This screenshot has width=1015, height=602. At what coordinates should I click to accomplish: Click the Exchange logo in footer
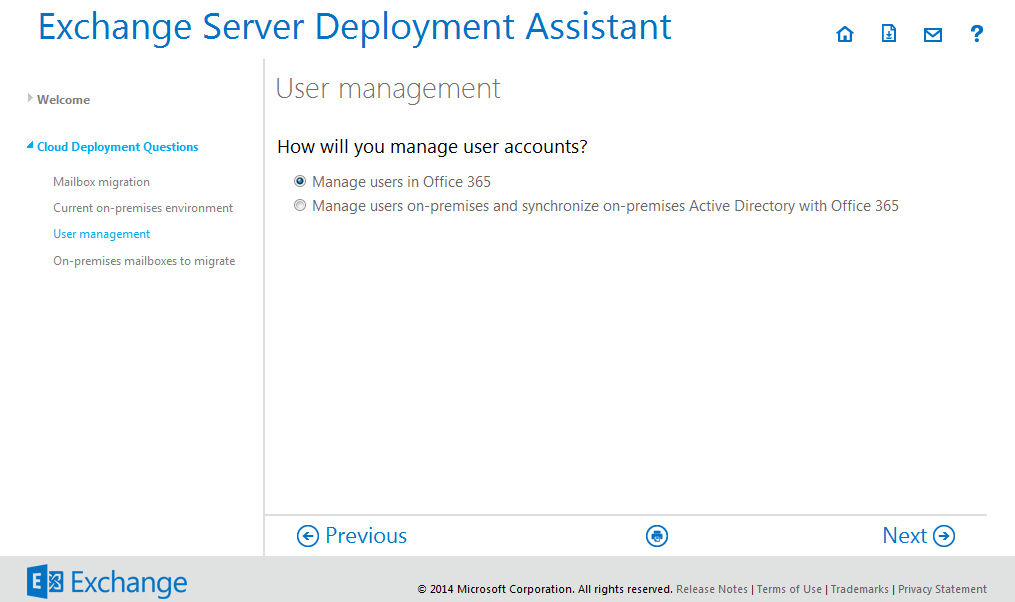click(x=107, y=582)
